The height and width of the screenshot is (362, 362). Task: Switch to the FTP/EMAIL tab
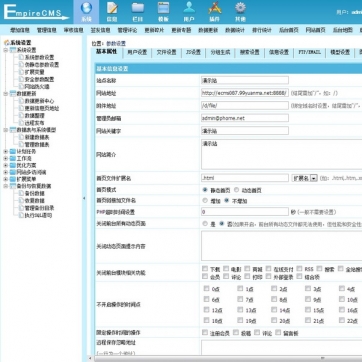tap(309, 52)
